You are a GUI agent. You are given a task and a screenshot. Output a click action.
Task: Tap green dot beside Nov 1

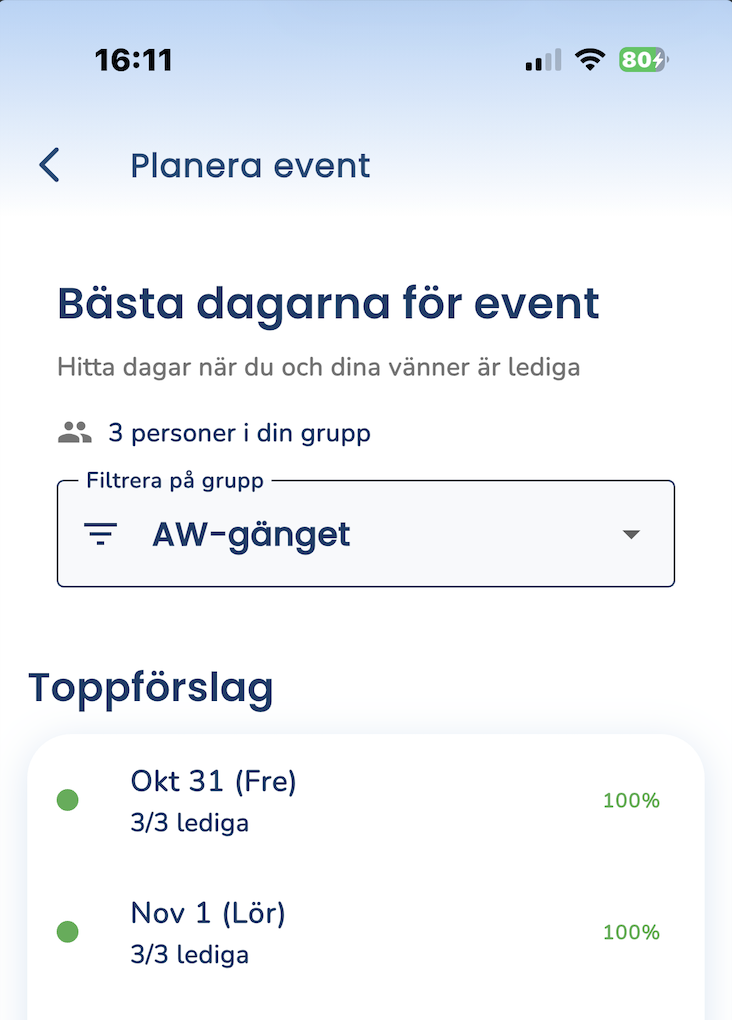67,932
